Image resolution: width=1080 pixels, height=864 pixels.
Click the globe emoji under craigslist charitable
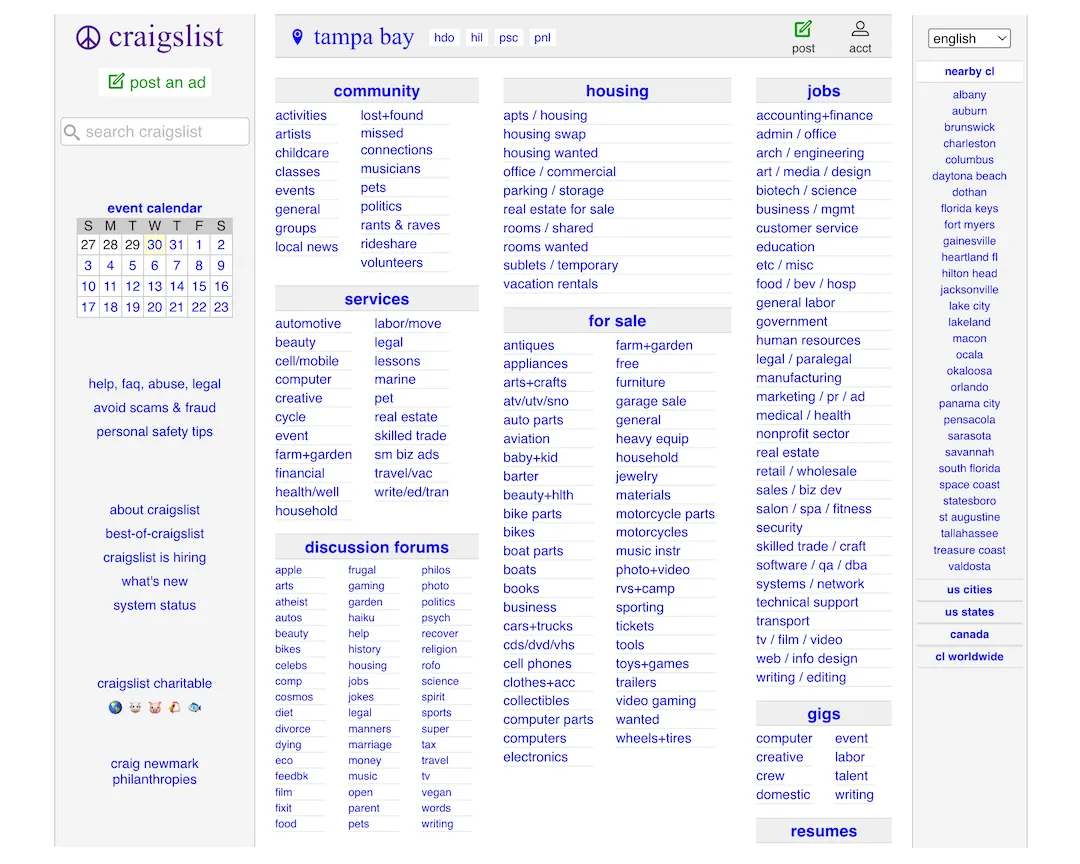[x=115, y=707]
